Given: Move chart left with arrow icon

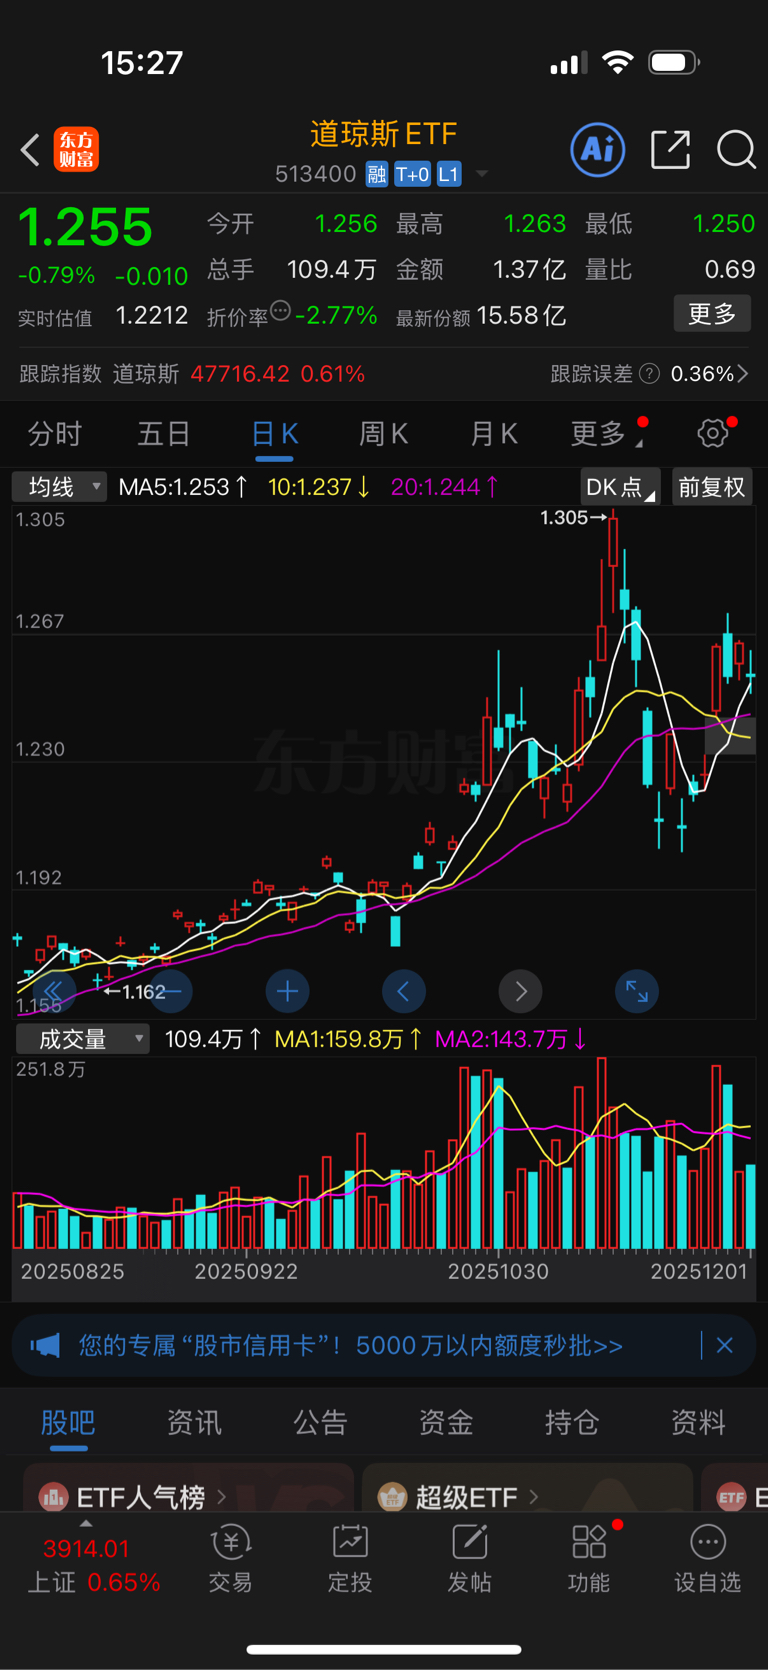Looking at the screenshot, I should click(x=404, y=991).
